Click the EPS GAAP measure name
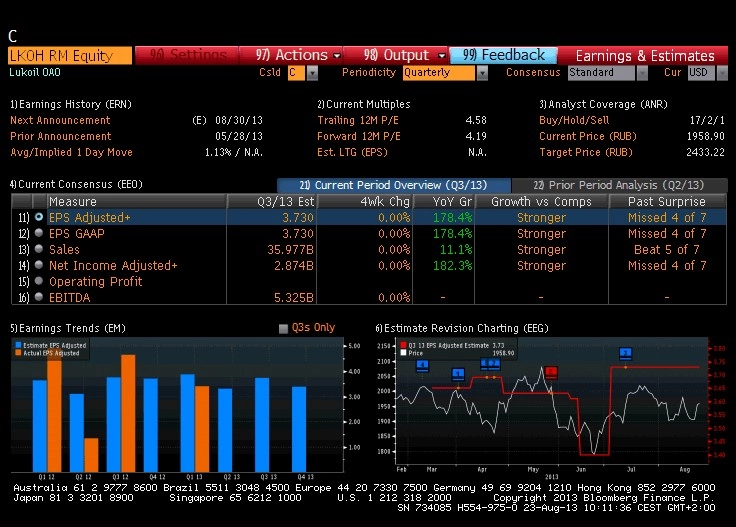The image size is (736, 527). [x=77, y=233]
